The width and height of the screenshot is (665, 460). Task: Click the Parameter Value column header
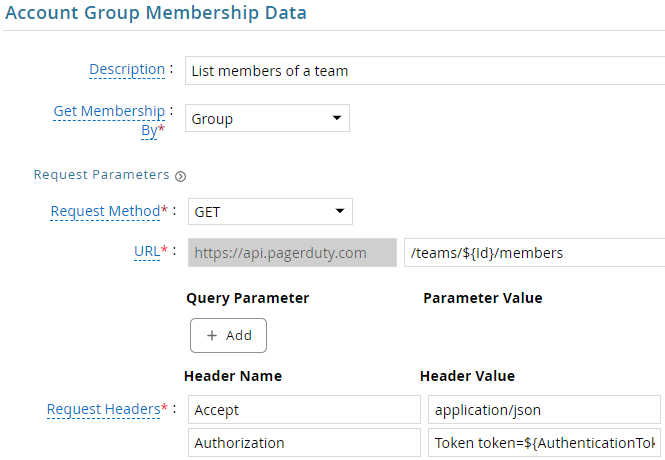pyautogui.click(x=483, y=298)
